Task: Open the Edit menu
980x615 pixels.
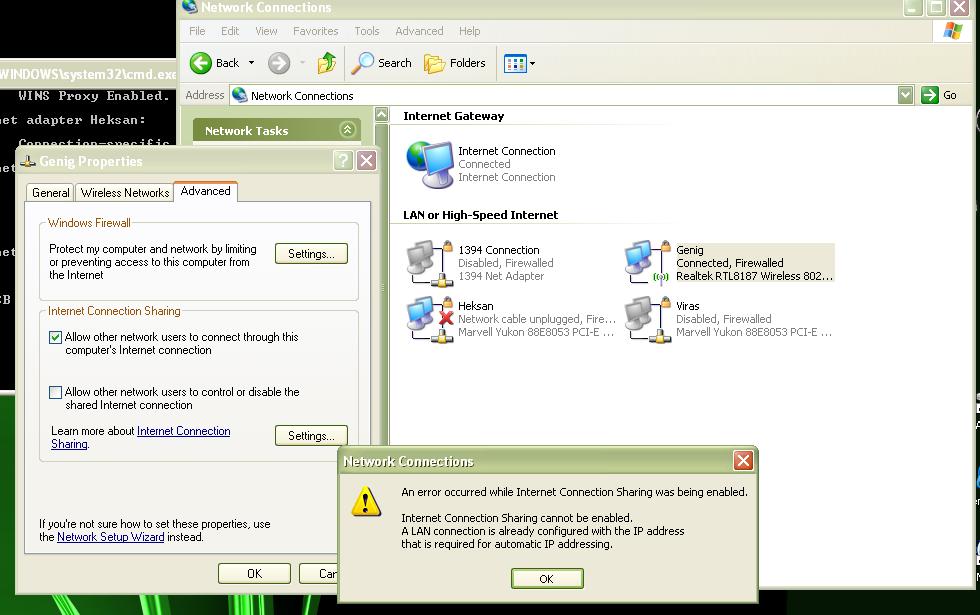Action: pos(230,31)
